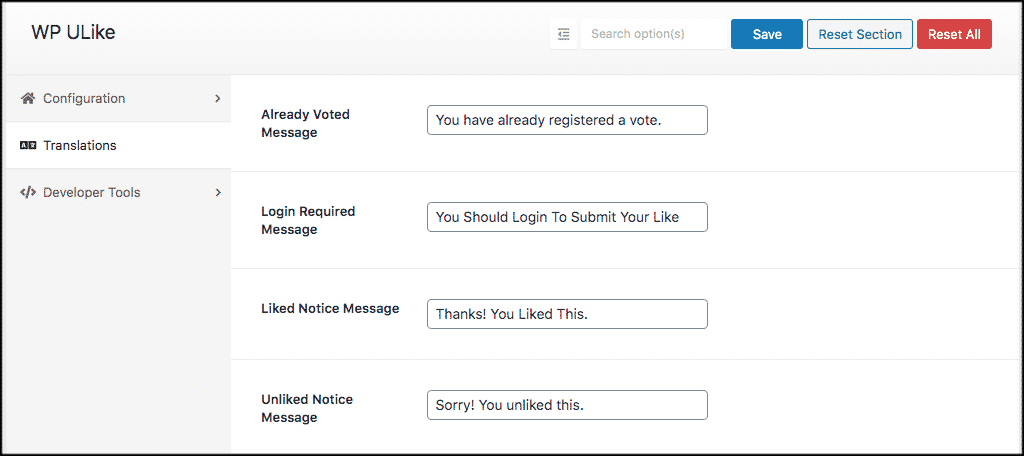Click the Already Voted Message label
Screen dimensions: 1024x456
tap(306, 123)
